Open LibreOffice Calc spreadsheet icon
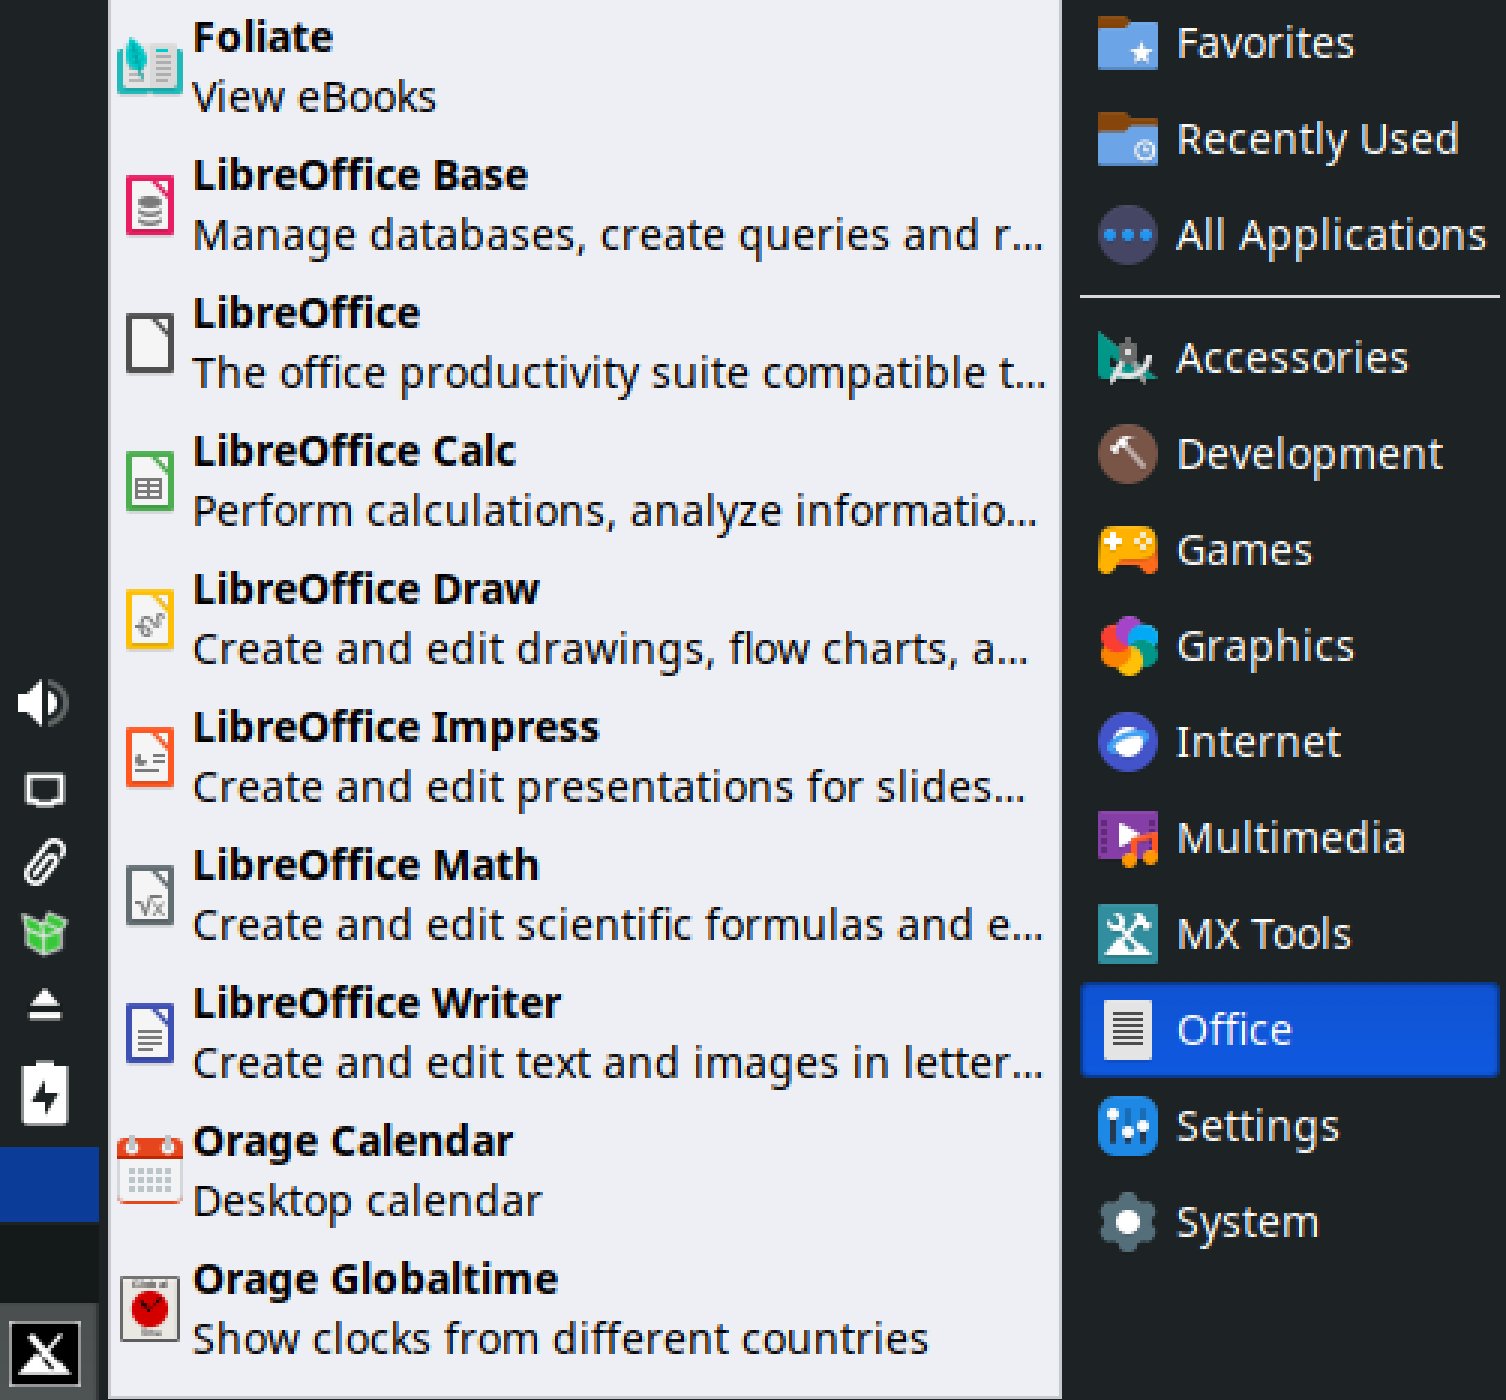Image resolution: width=1506 pixels, height=1400 pixels. 150,481
